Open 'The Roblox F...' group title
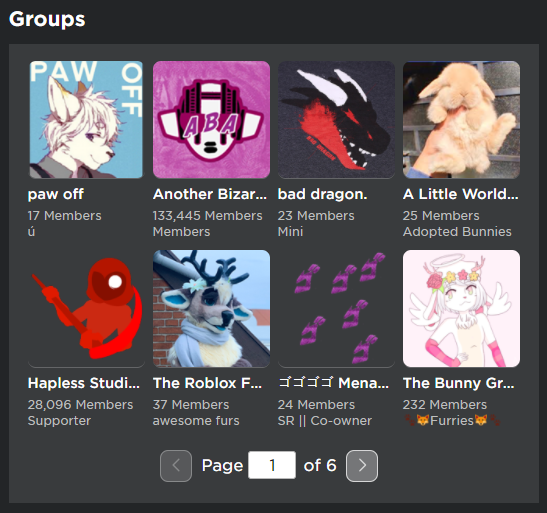 pos(207,383)
